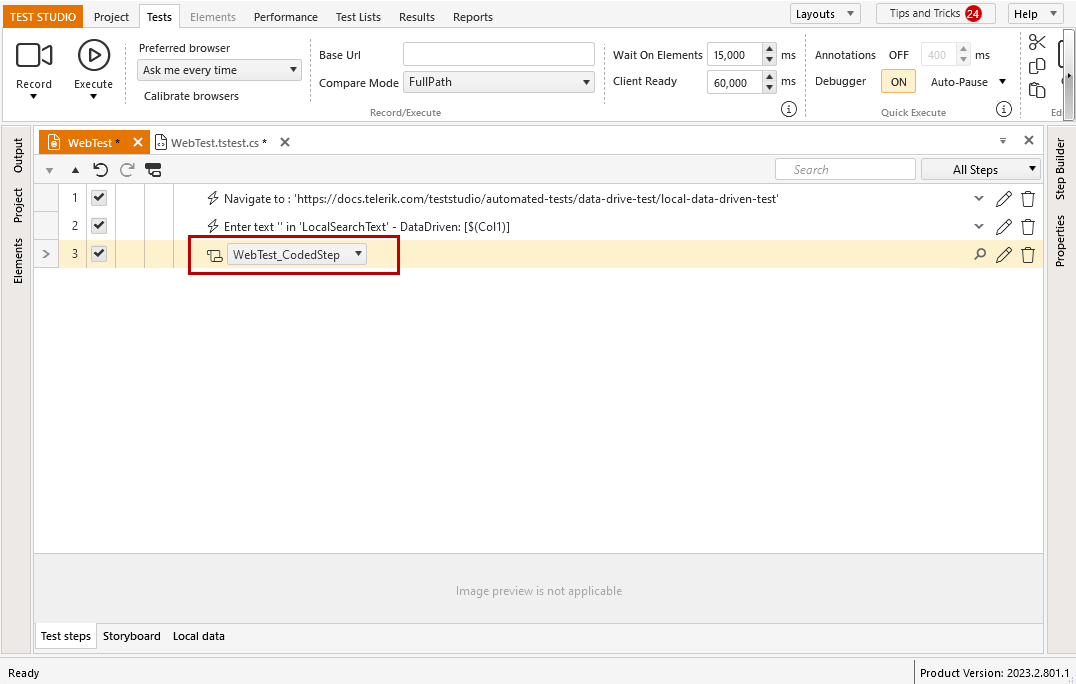Delete the WebTest_CodedStep step

pyautogui.click(x=1028, y=255)
